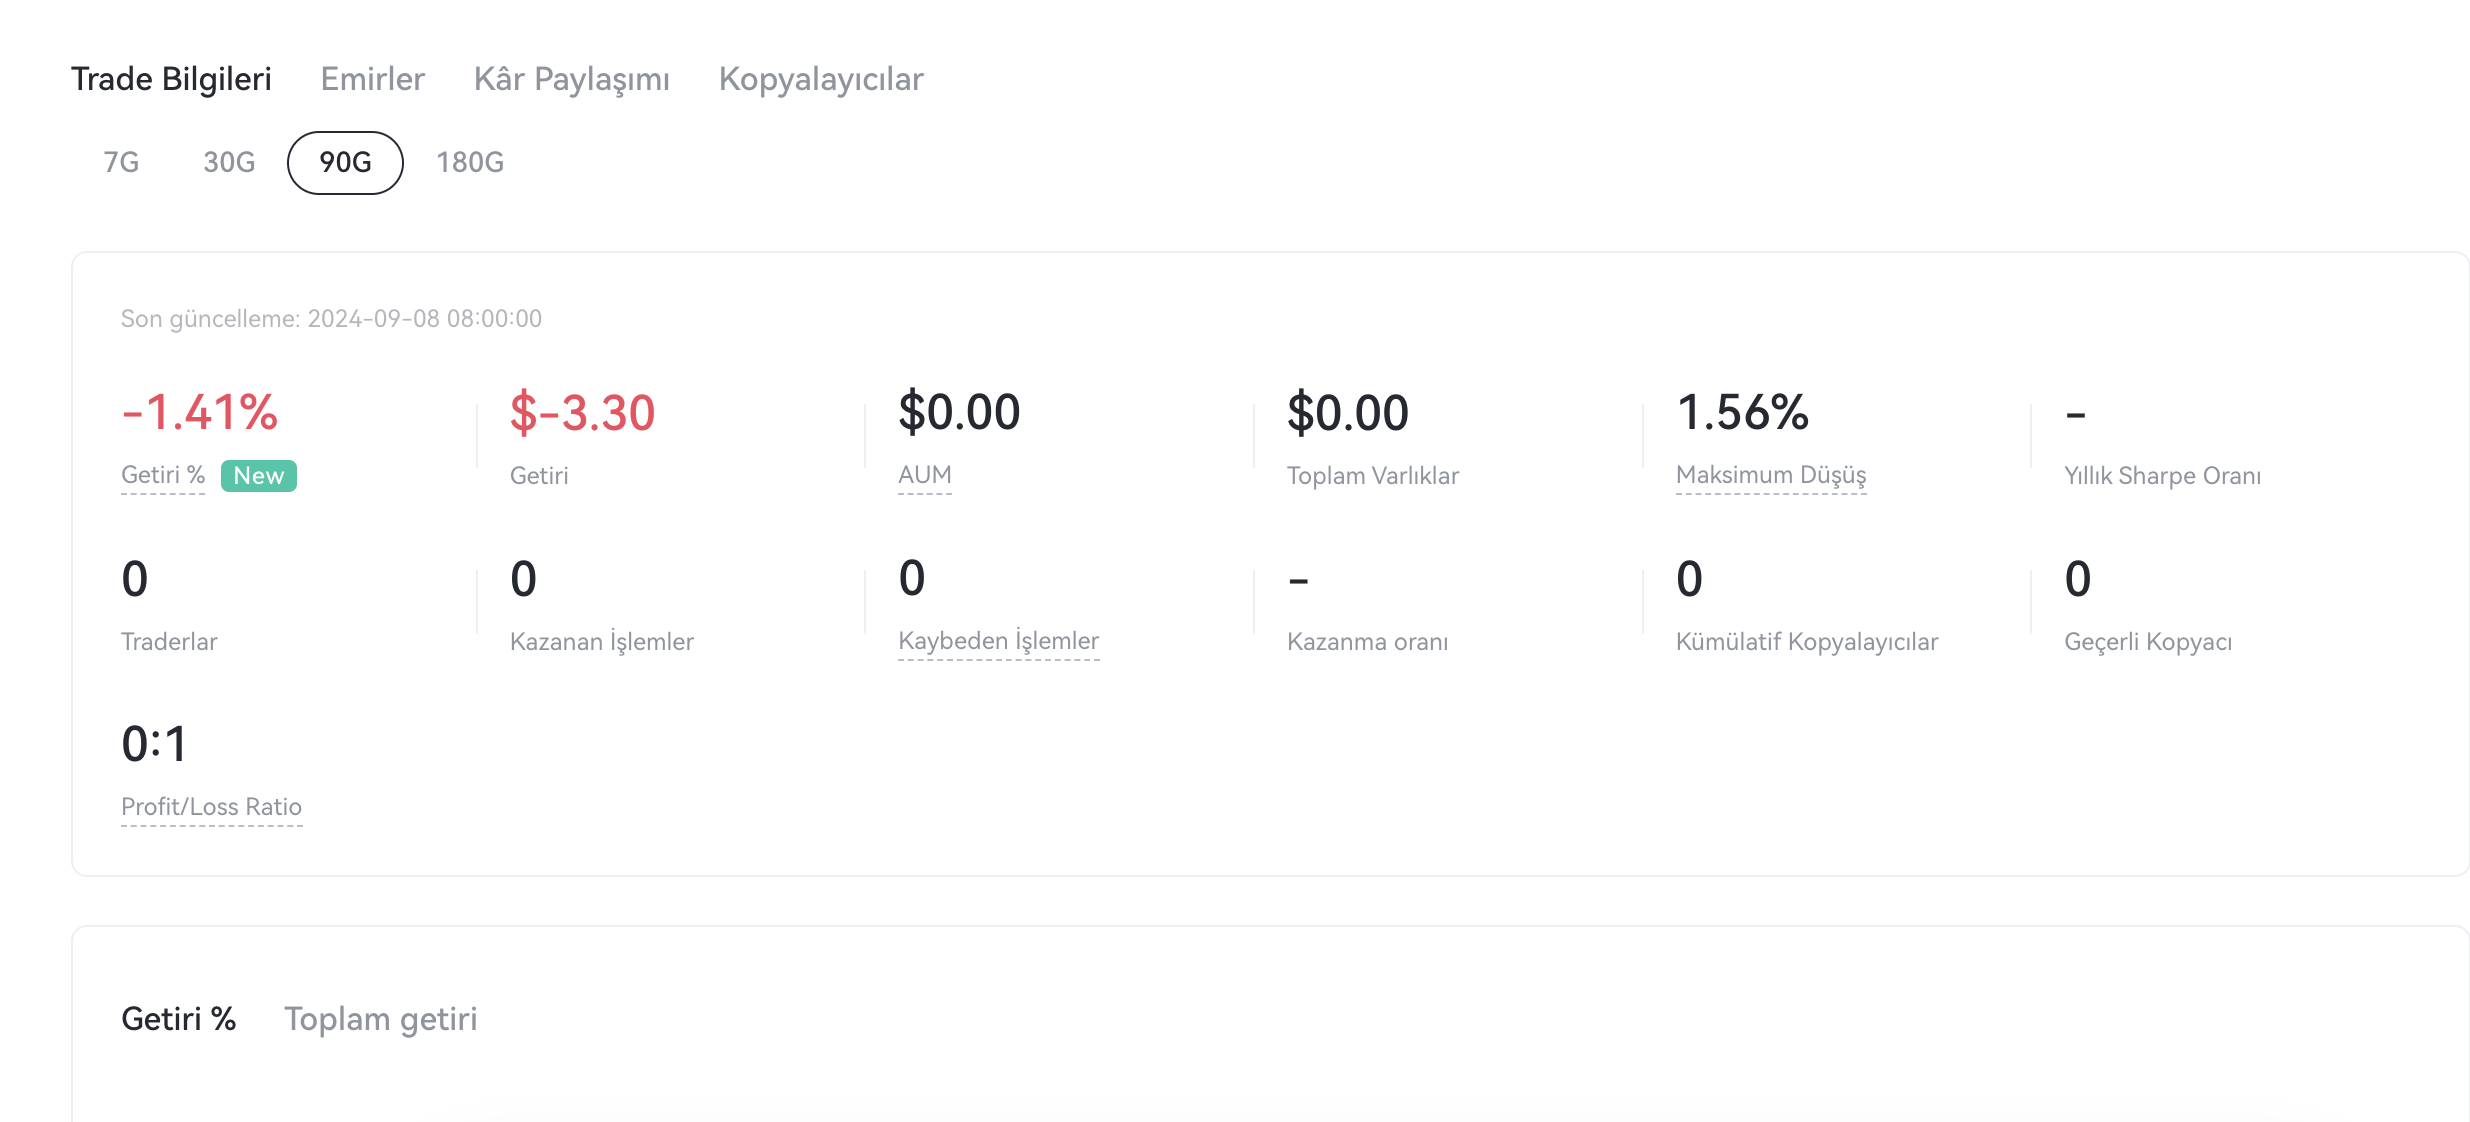The height and width of the screenshot is (1122, 2470).
Task: Select the 30G time range
Action: pos(229,162)
